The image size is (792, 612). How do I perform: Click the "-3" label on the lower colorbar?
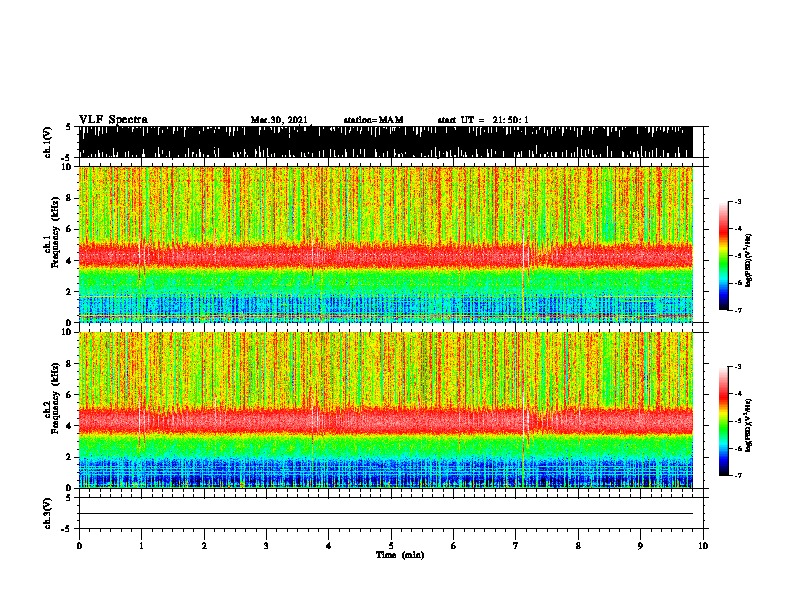click(738, 367)
